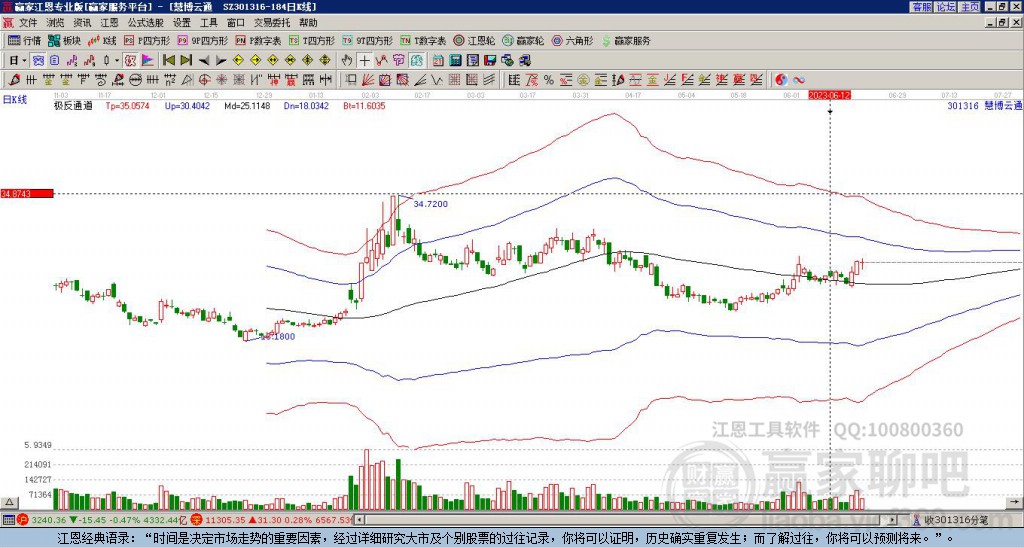The width and height of the screenshot is (1024, 548).
Task: Open the P四方形 tool
Action: tap(147, 40)
